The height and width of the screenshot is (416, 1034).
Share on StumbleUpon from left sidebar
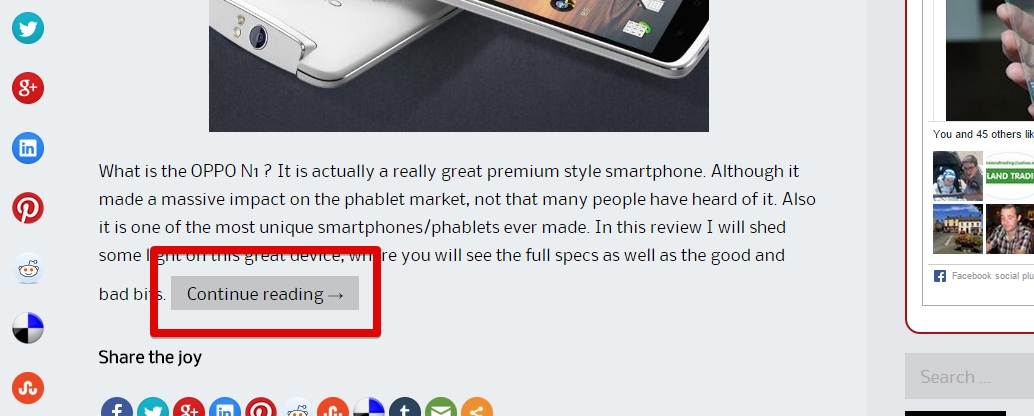coord(28,388)
